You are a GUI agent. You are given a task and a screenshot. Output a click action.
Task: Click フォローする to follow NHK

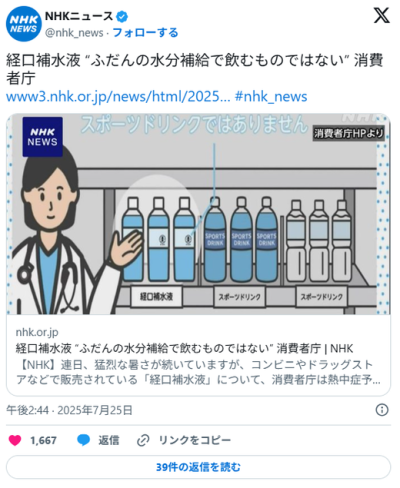click(145, 33)
